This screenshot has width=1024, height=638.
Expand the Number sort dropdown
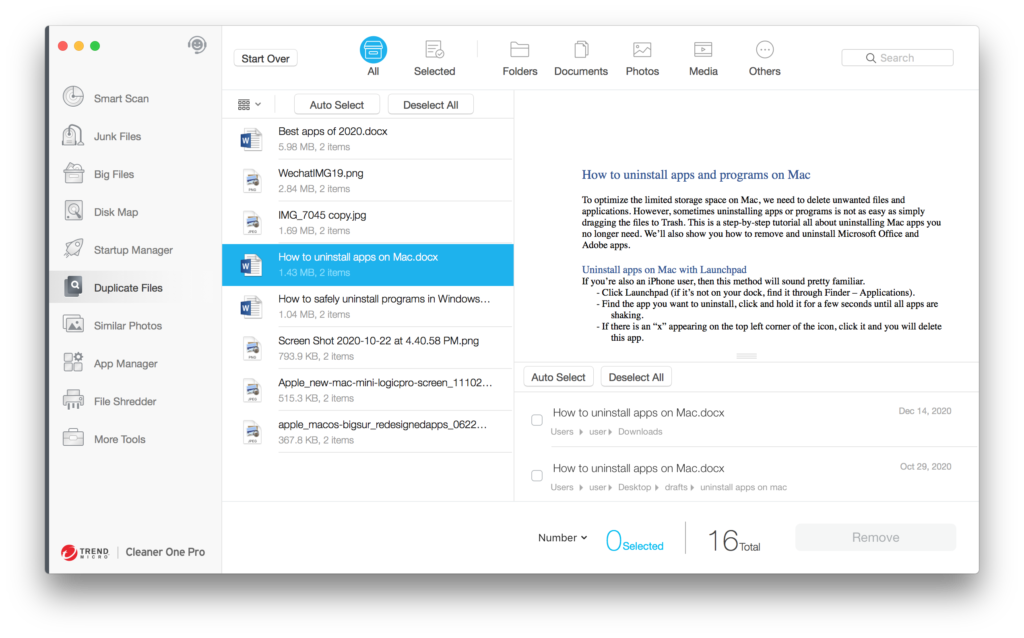click(x=562, y=538)
